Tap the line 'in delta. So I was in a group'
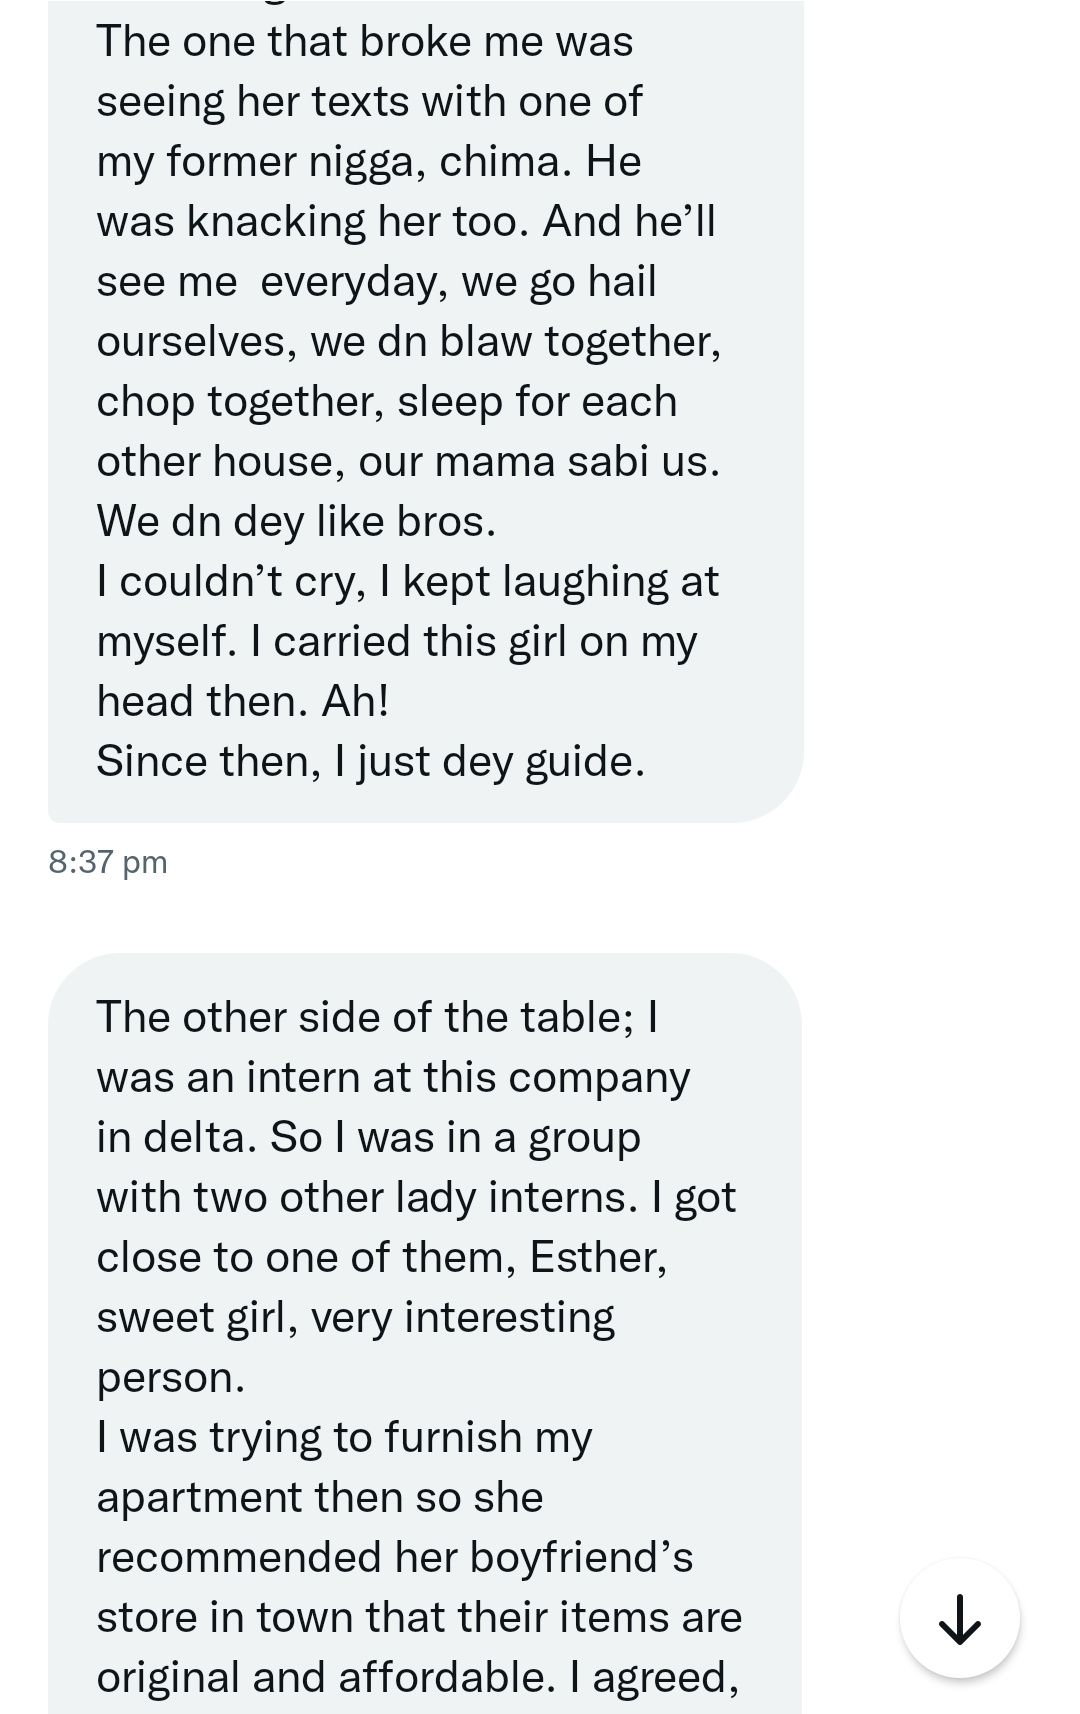The width and height of the screenshot is (1080, 1714). [x=368, y=1138]
